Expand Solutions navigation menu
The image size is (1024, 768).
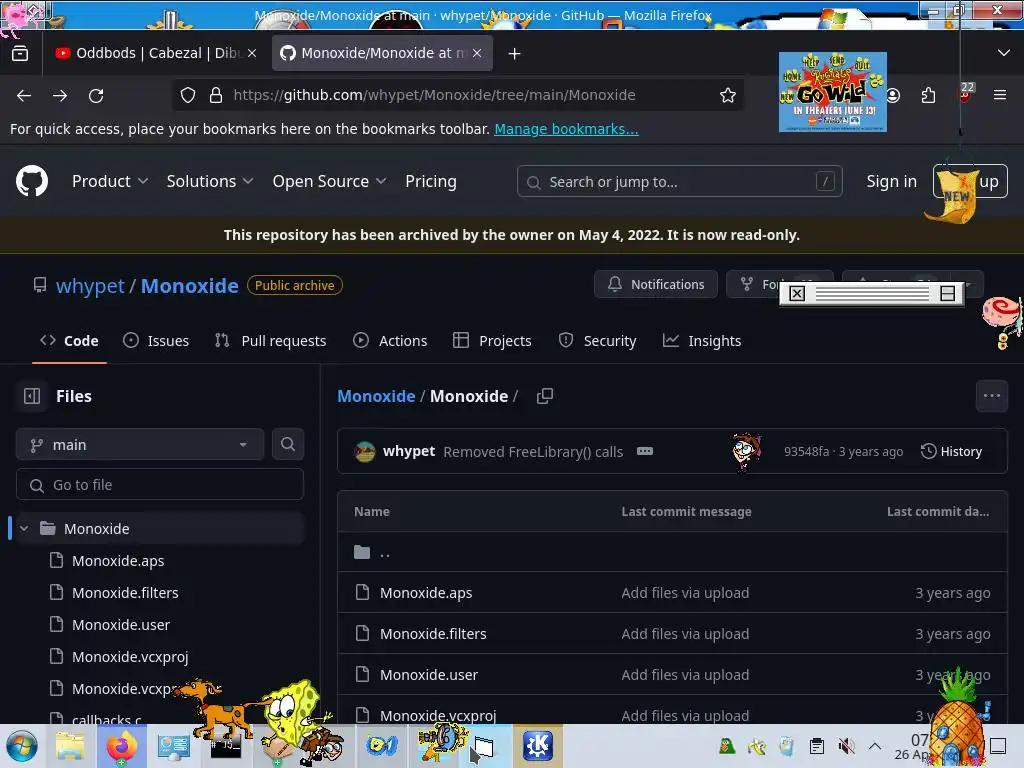209,181
